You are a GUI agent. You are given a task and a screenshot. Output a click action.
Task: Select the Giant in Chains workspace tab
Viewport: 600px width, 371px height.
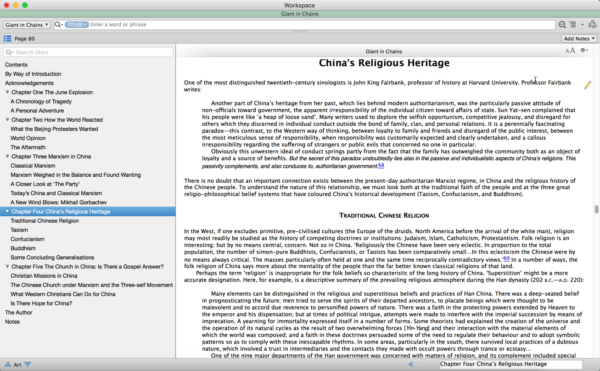(x=300, y=14)
